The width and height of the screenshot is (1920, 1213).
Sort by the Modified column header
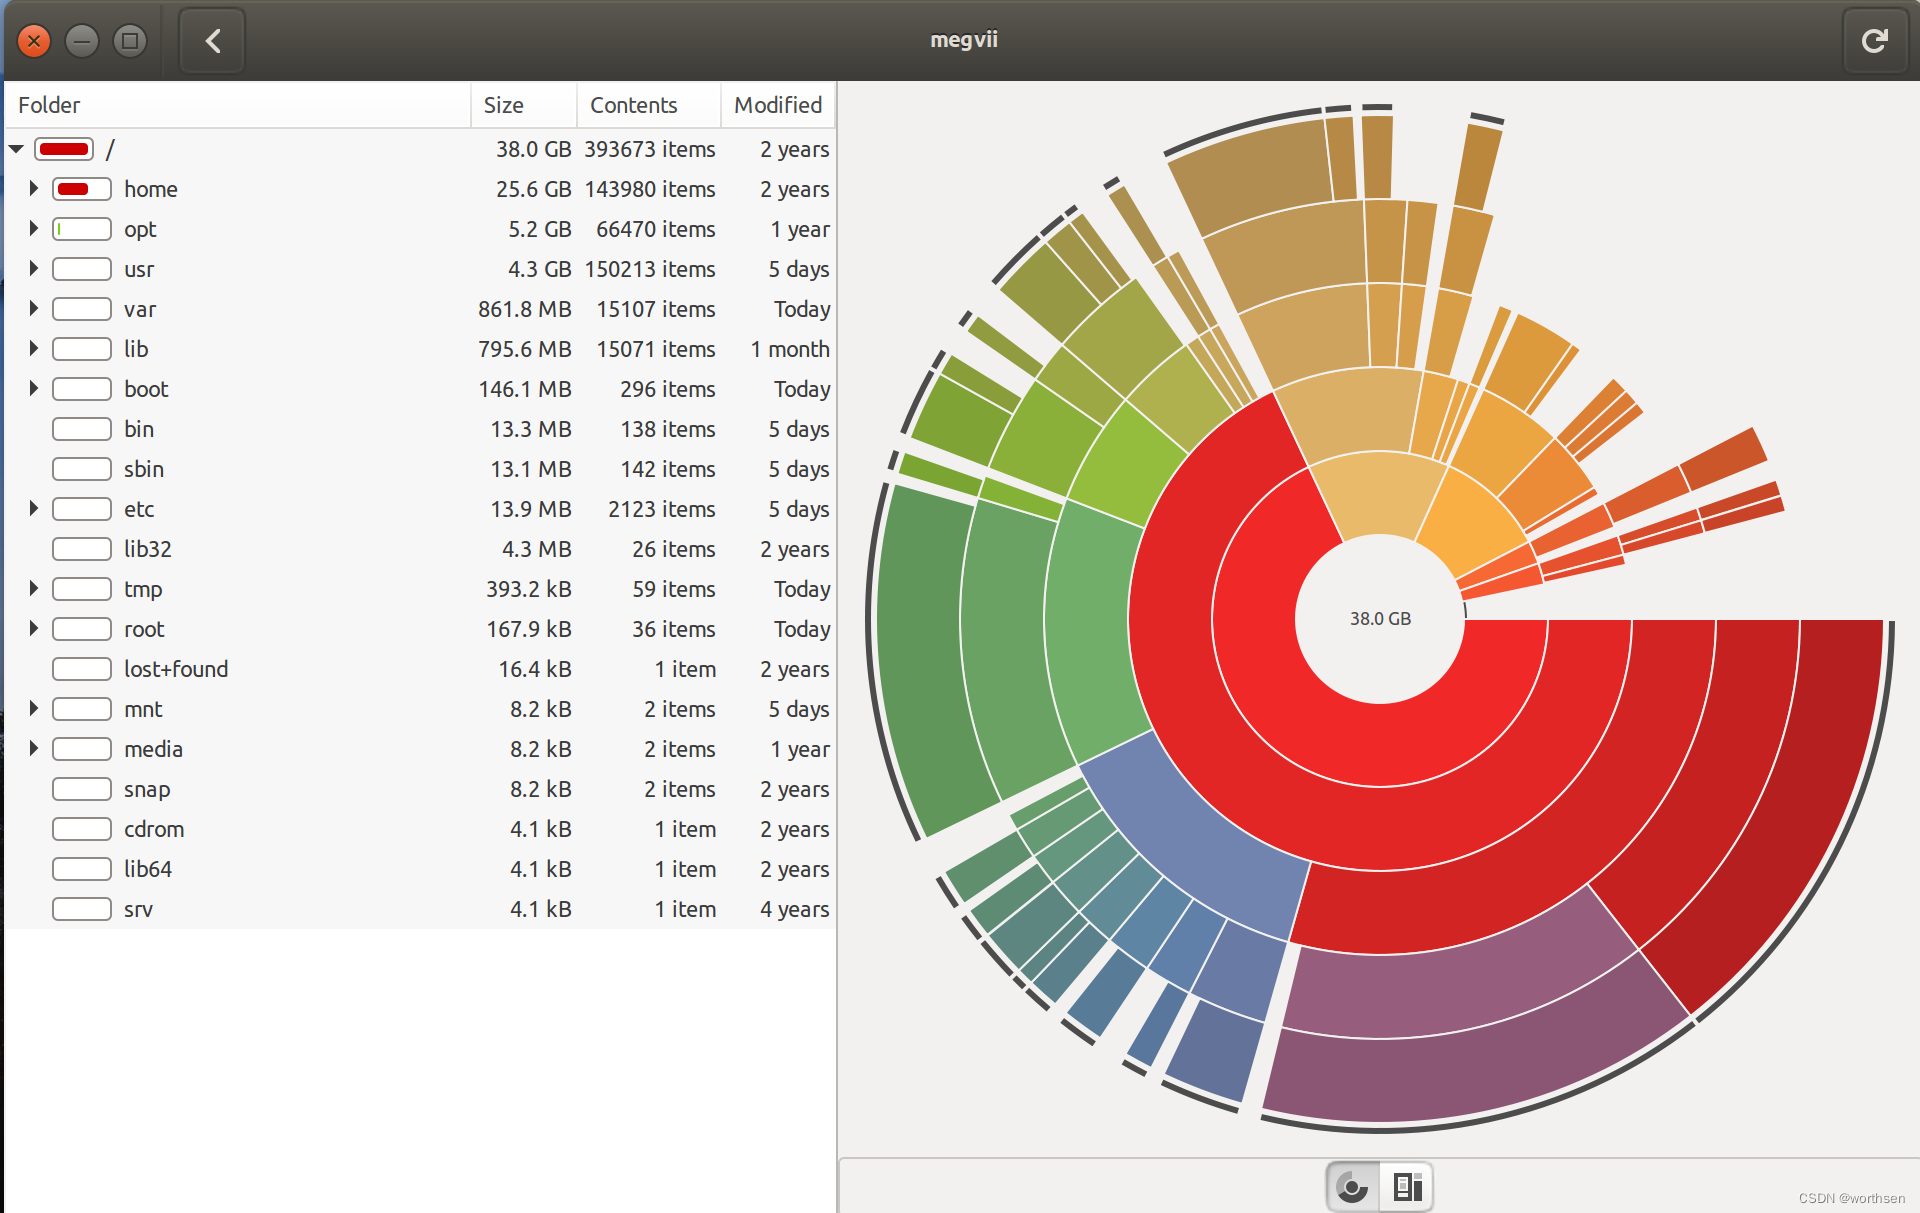[x=777, y=105]
